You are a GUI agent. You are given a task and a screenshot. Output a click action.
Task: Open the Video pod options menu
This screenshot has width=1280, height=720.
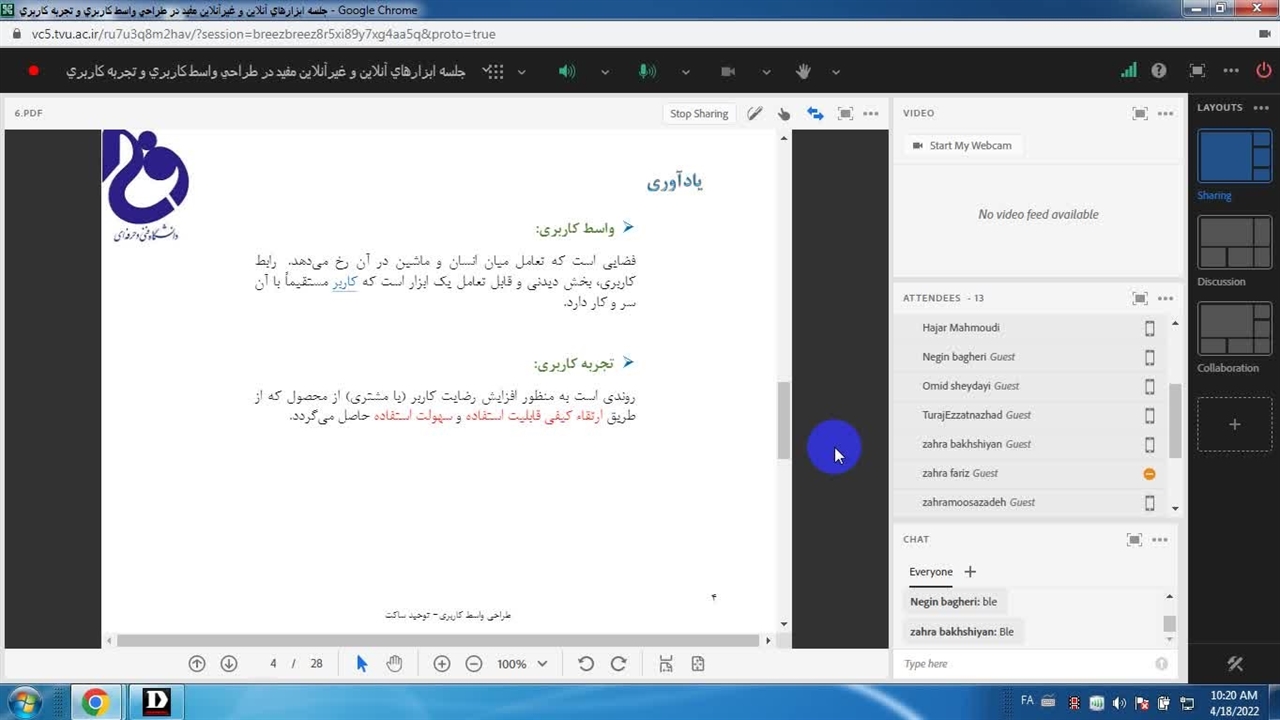coord(1165,114)
